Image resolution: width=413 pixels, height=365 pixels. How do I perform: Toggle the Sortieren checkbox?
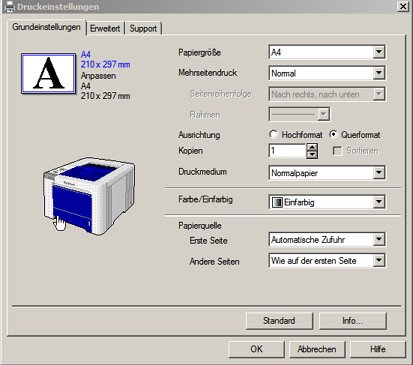coord(337,151)
